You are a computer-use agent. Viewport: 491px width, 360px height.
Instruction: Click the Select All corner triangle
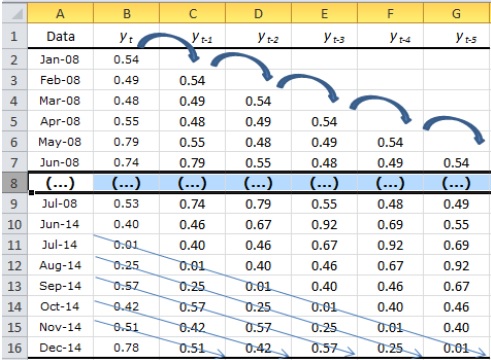pyautogui.click(x=15, y=14)
